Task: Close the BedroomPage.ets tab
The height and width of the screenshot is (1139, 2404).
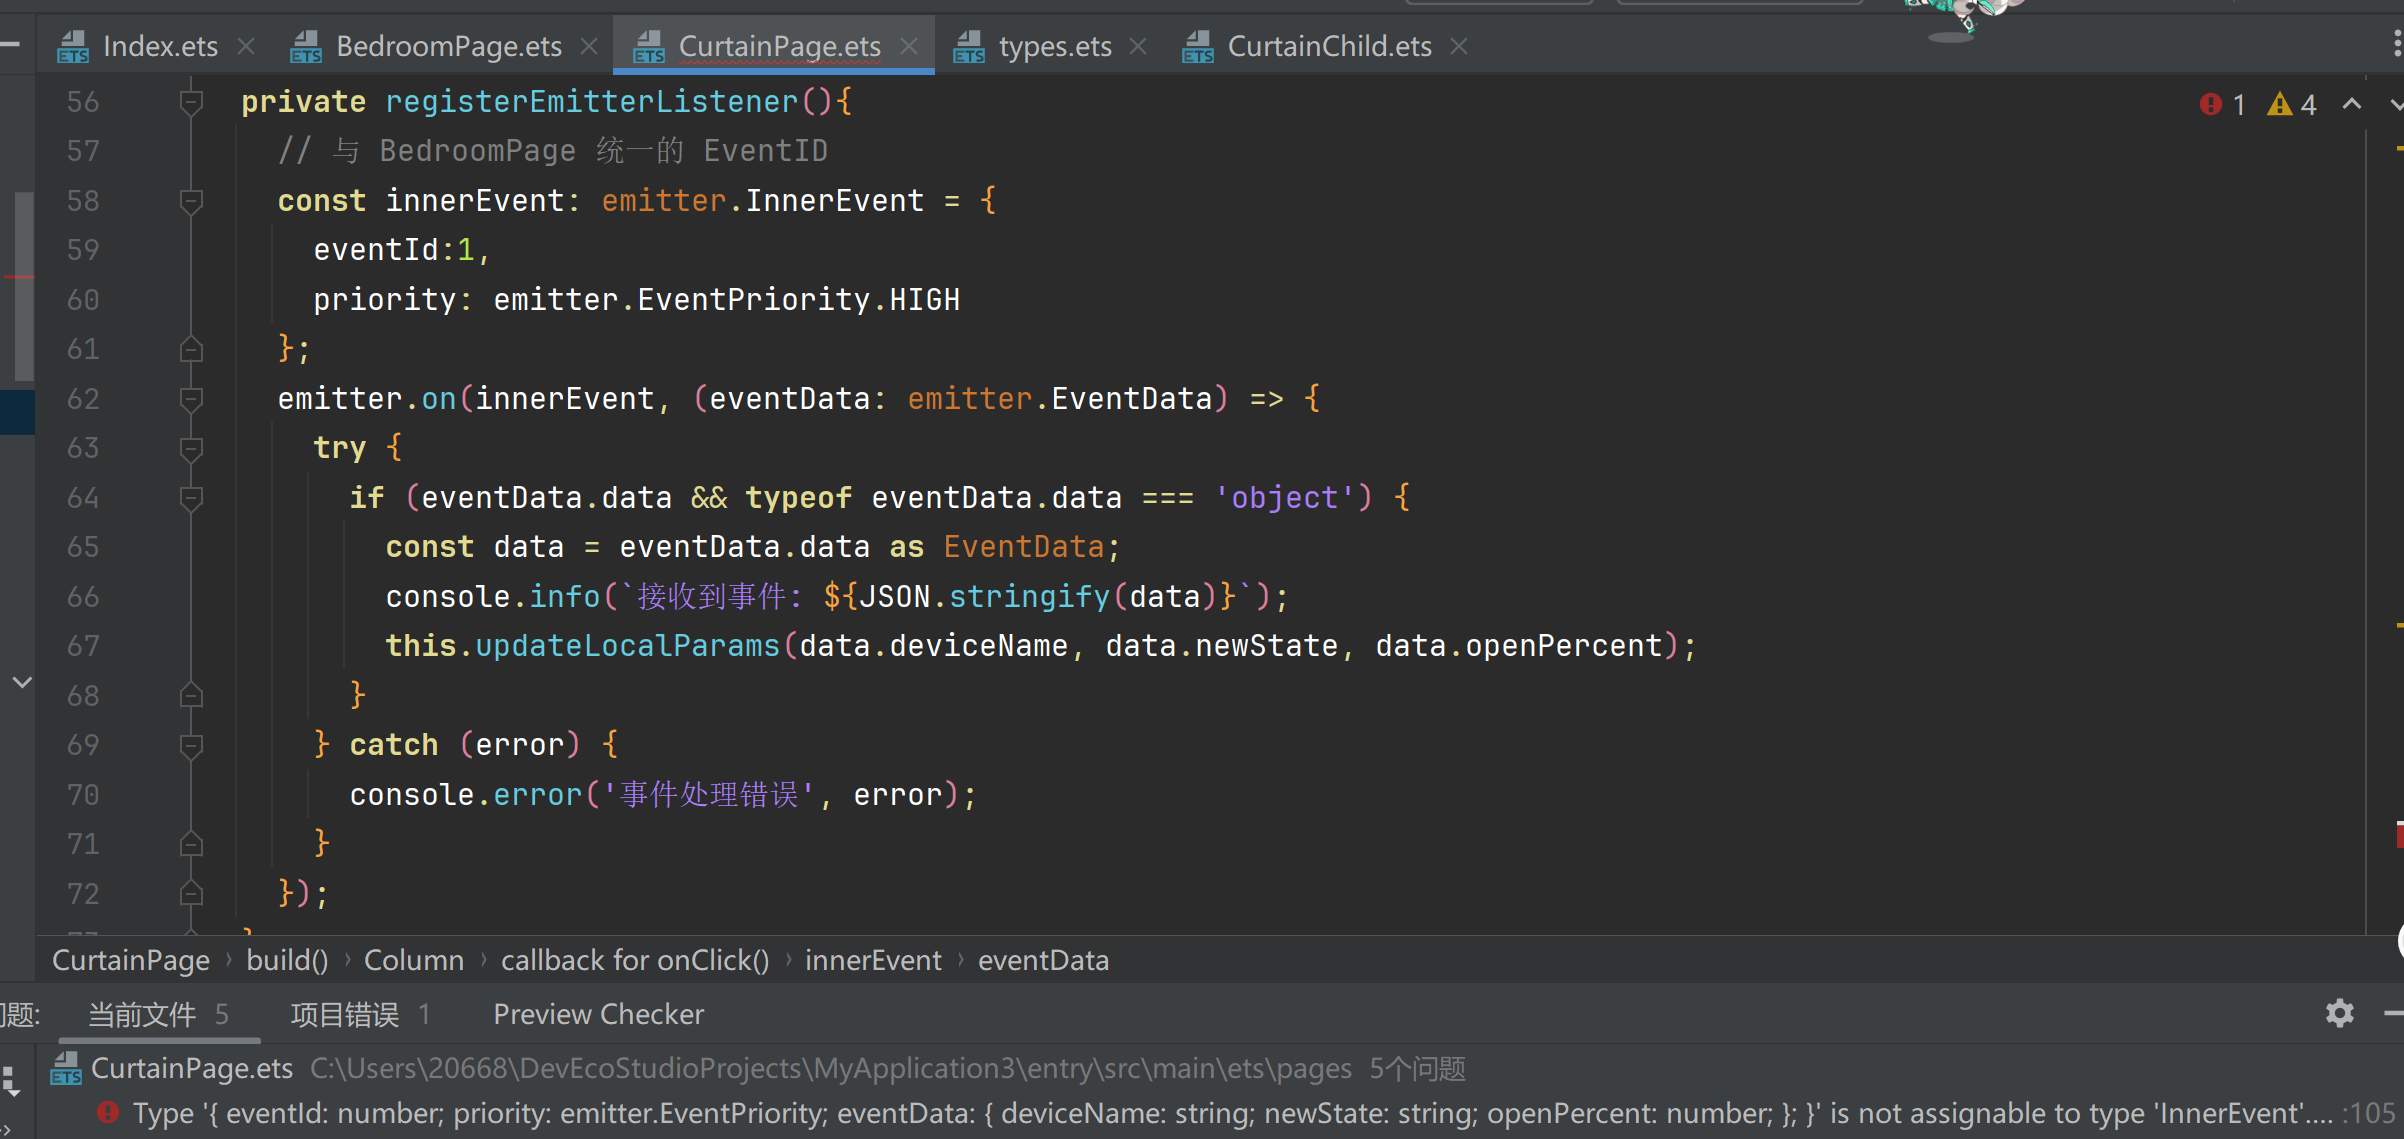Action: [590, 46]
